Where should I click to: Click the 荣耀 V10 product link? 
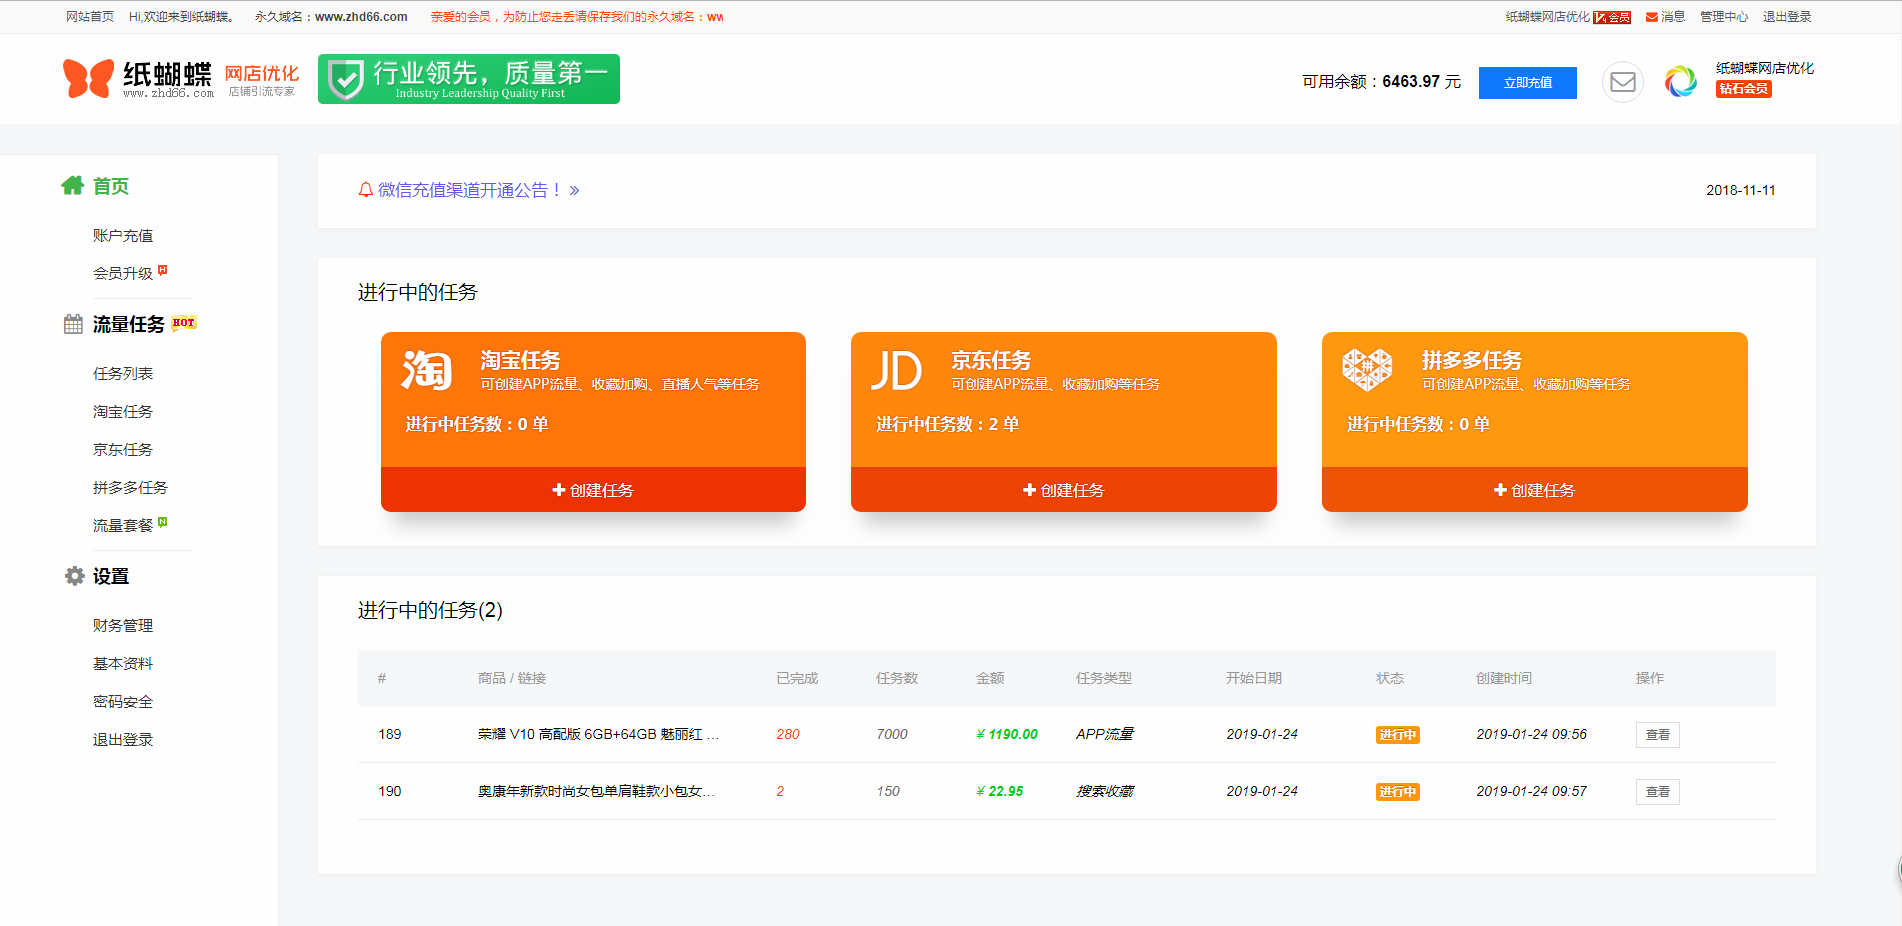598,734
